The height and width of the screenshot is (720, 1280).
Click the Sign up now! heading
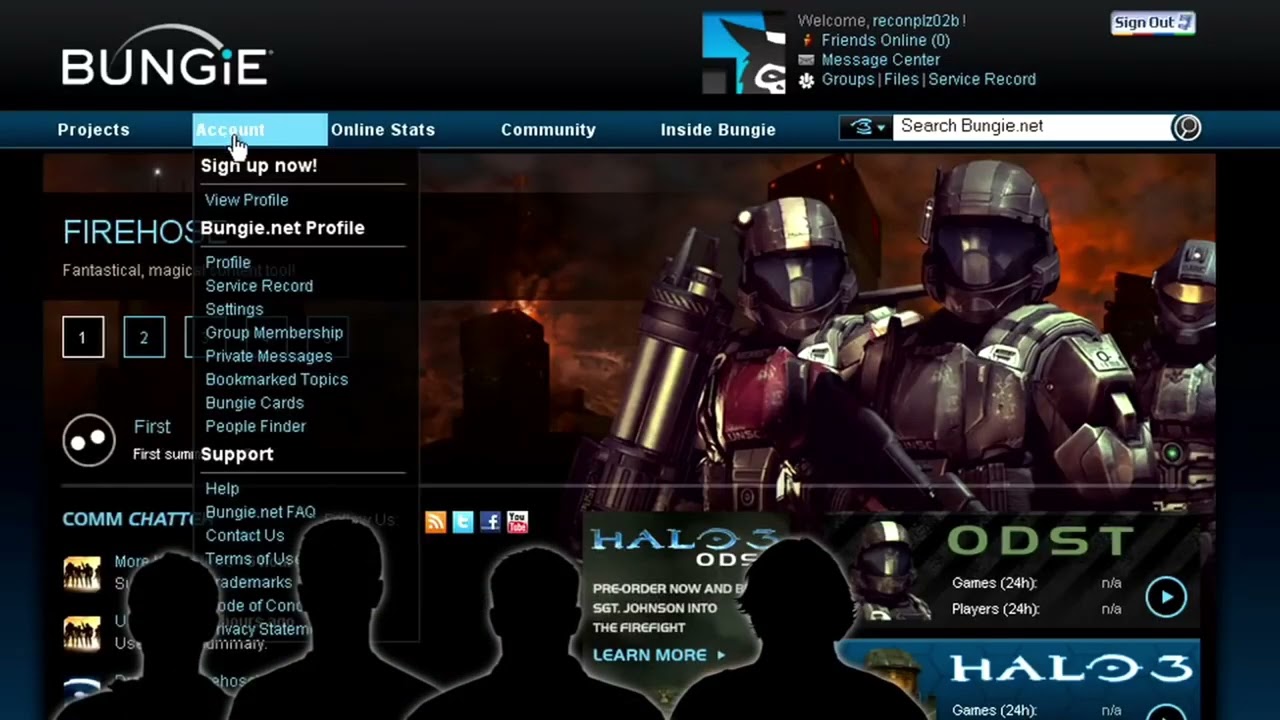tap(259, 166)
